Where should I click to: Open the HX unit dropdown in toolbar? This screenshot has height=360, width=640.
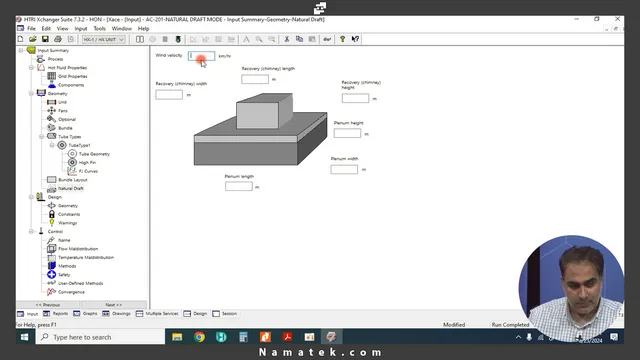coord(104,40)
